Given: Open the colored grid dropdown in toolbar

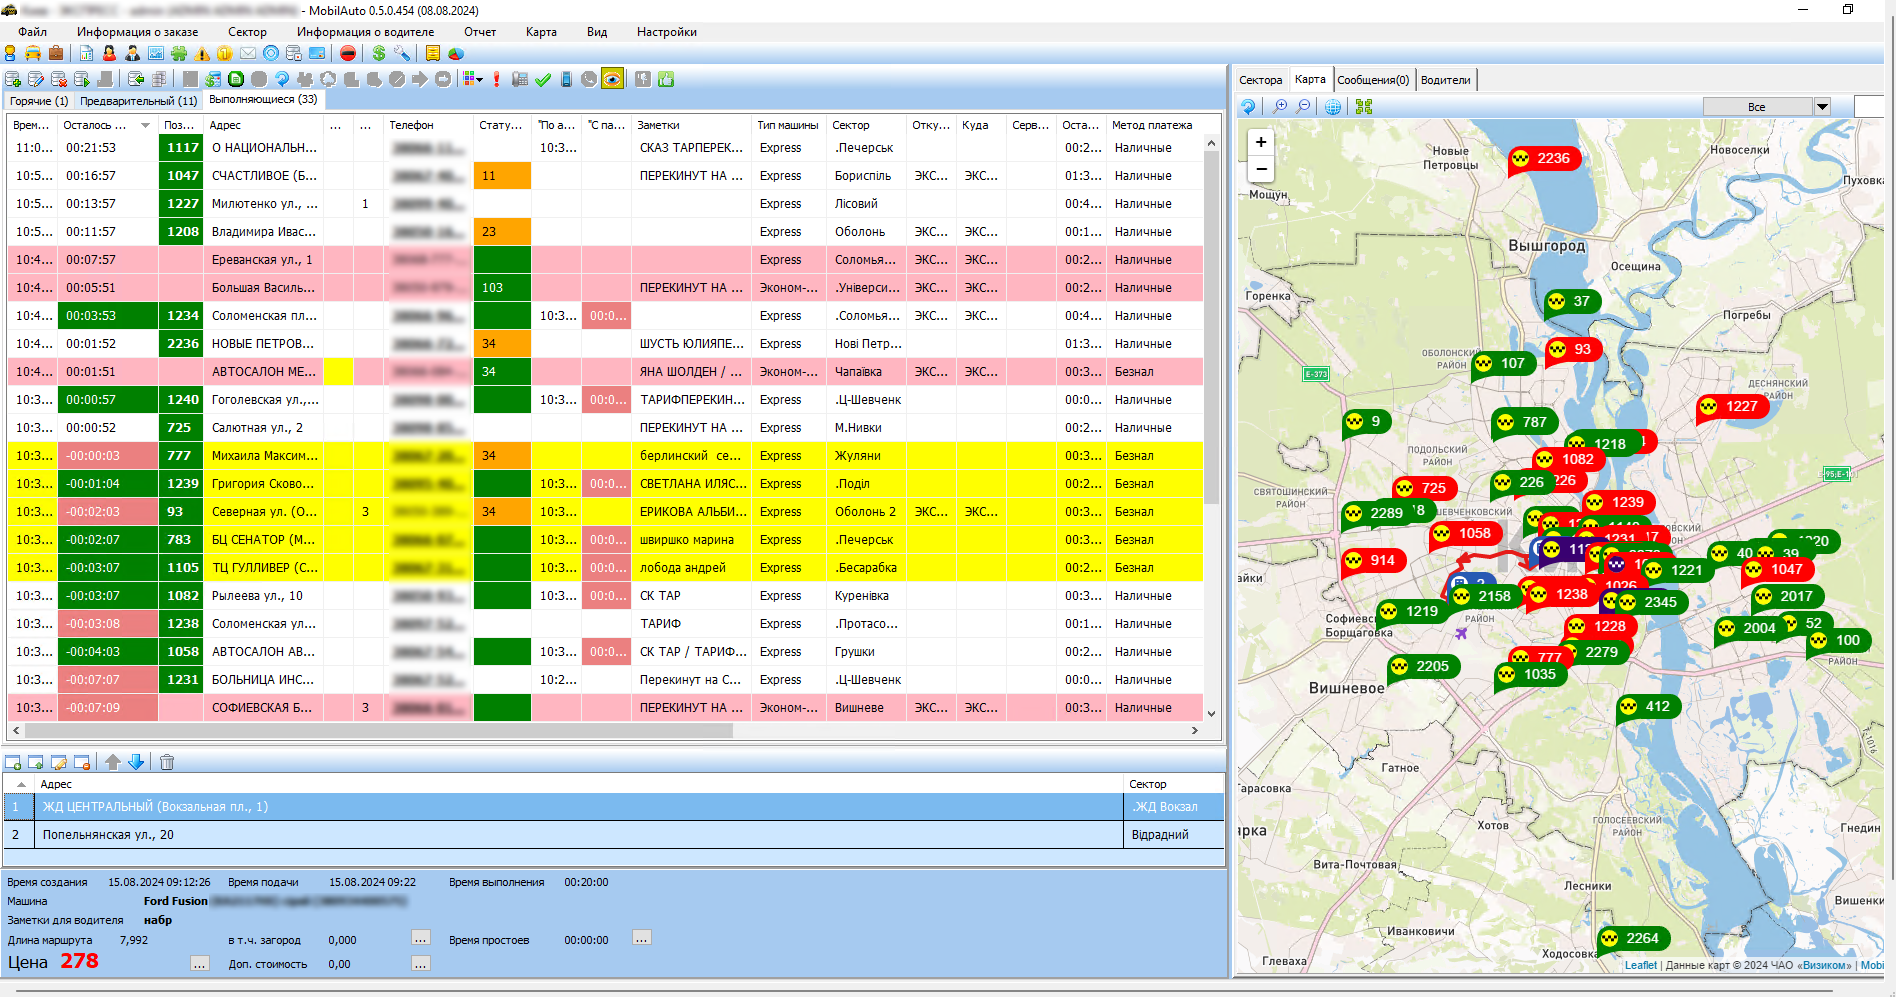Looking at the screenshot, I should click(x=473, y=80).
